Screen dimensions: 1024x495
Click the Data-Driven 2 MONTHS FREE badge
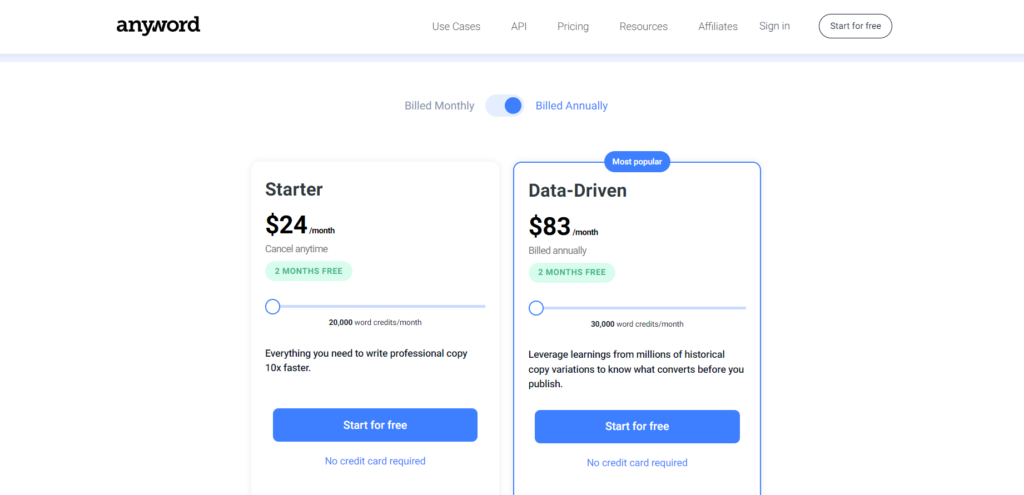pos(571,272)
